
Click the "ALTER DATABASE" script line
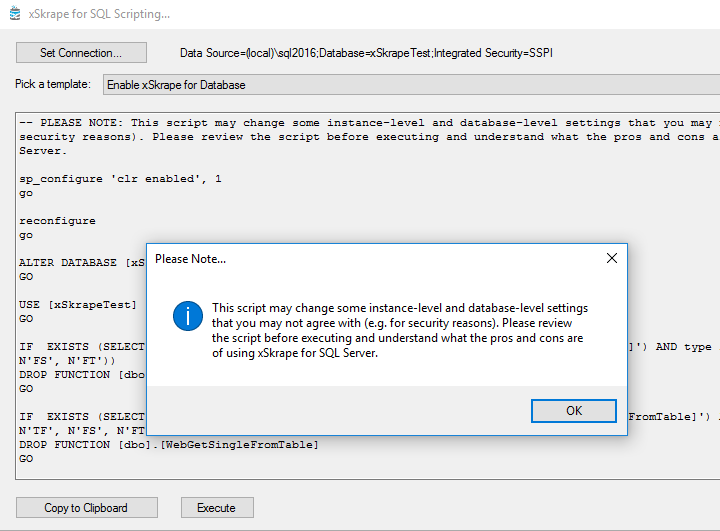pos(82,263)
